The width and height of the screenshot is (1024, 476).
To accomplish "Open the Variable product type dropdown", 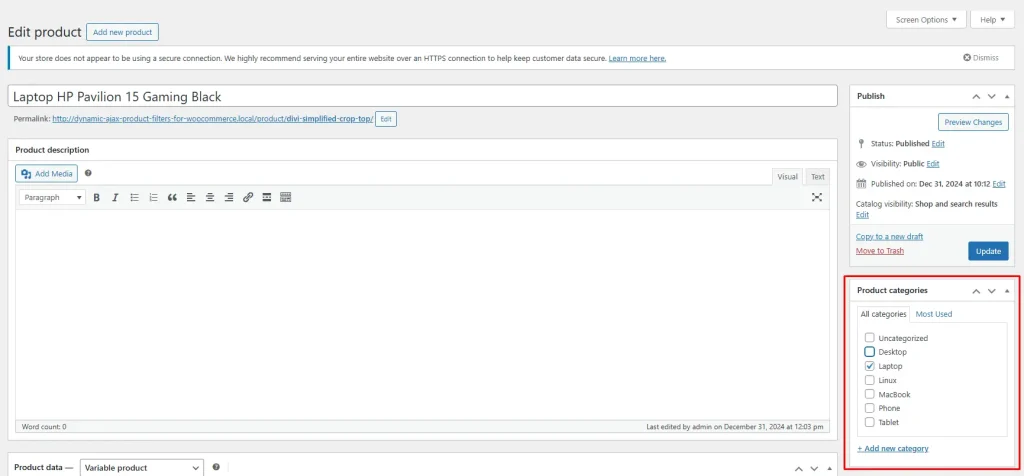I will [142, 468].
